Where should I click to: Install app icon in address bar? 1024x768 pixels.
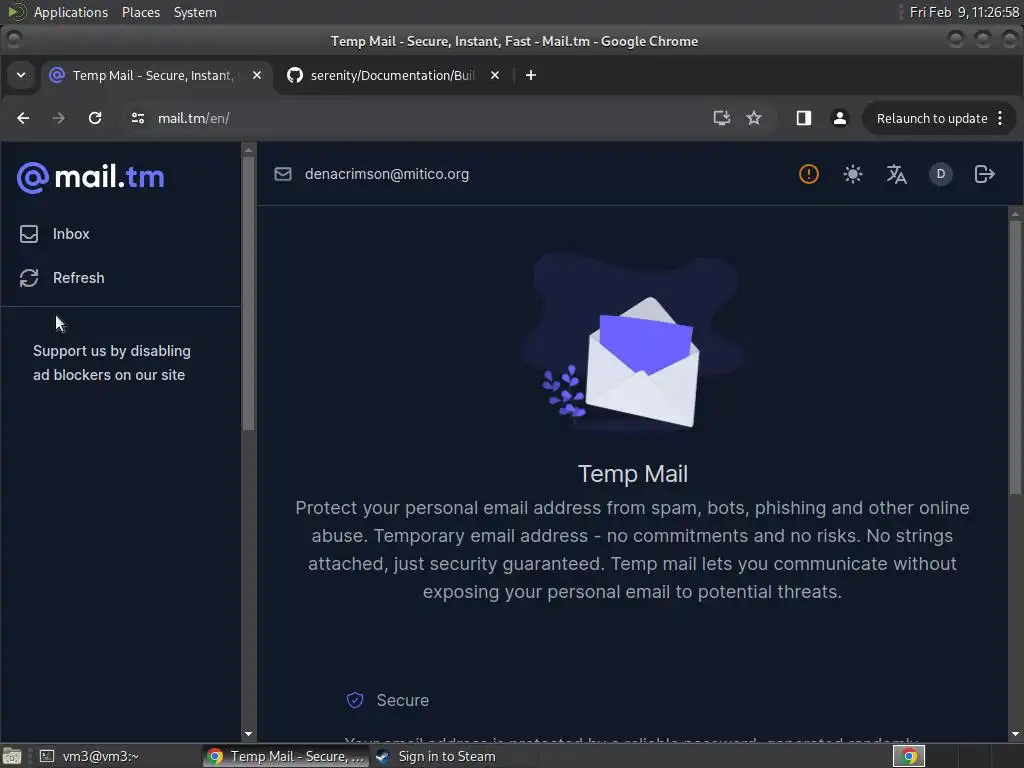[x=721, y=118]
